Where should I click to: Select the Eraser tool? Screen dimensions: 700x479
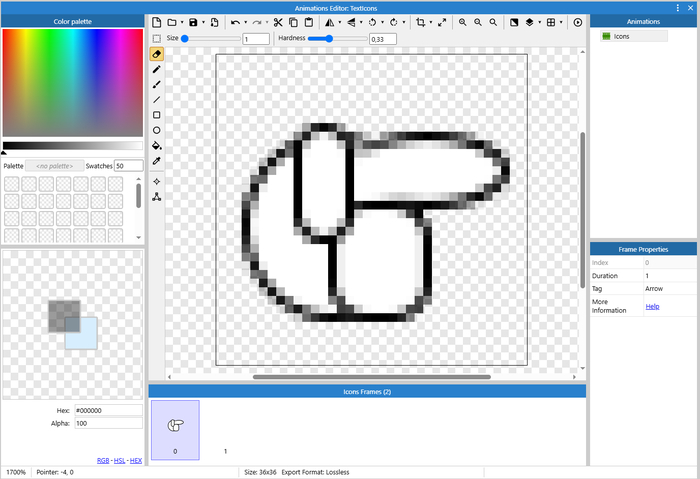tap(157, 54)
